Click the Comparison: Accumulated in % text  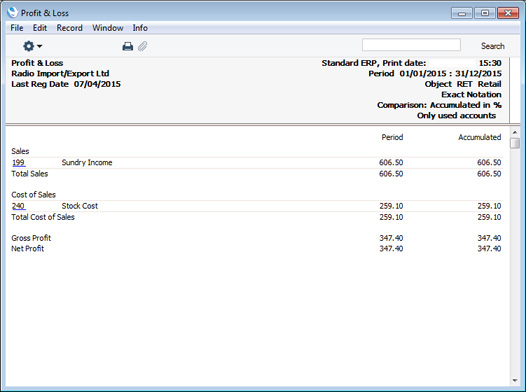[439, 105]
